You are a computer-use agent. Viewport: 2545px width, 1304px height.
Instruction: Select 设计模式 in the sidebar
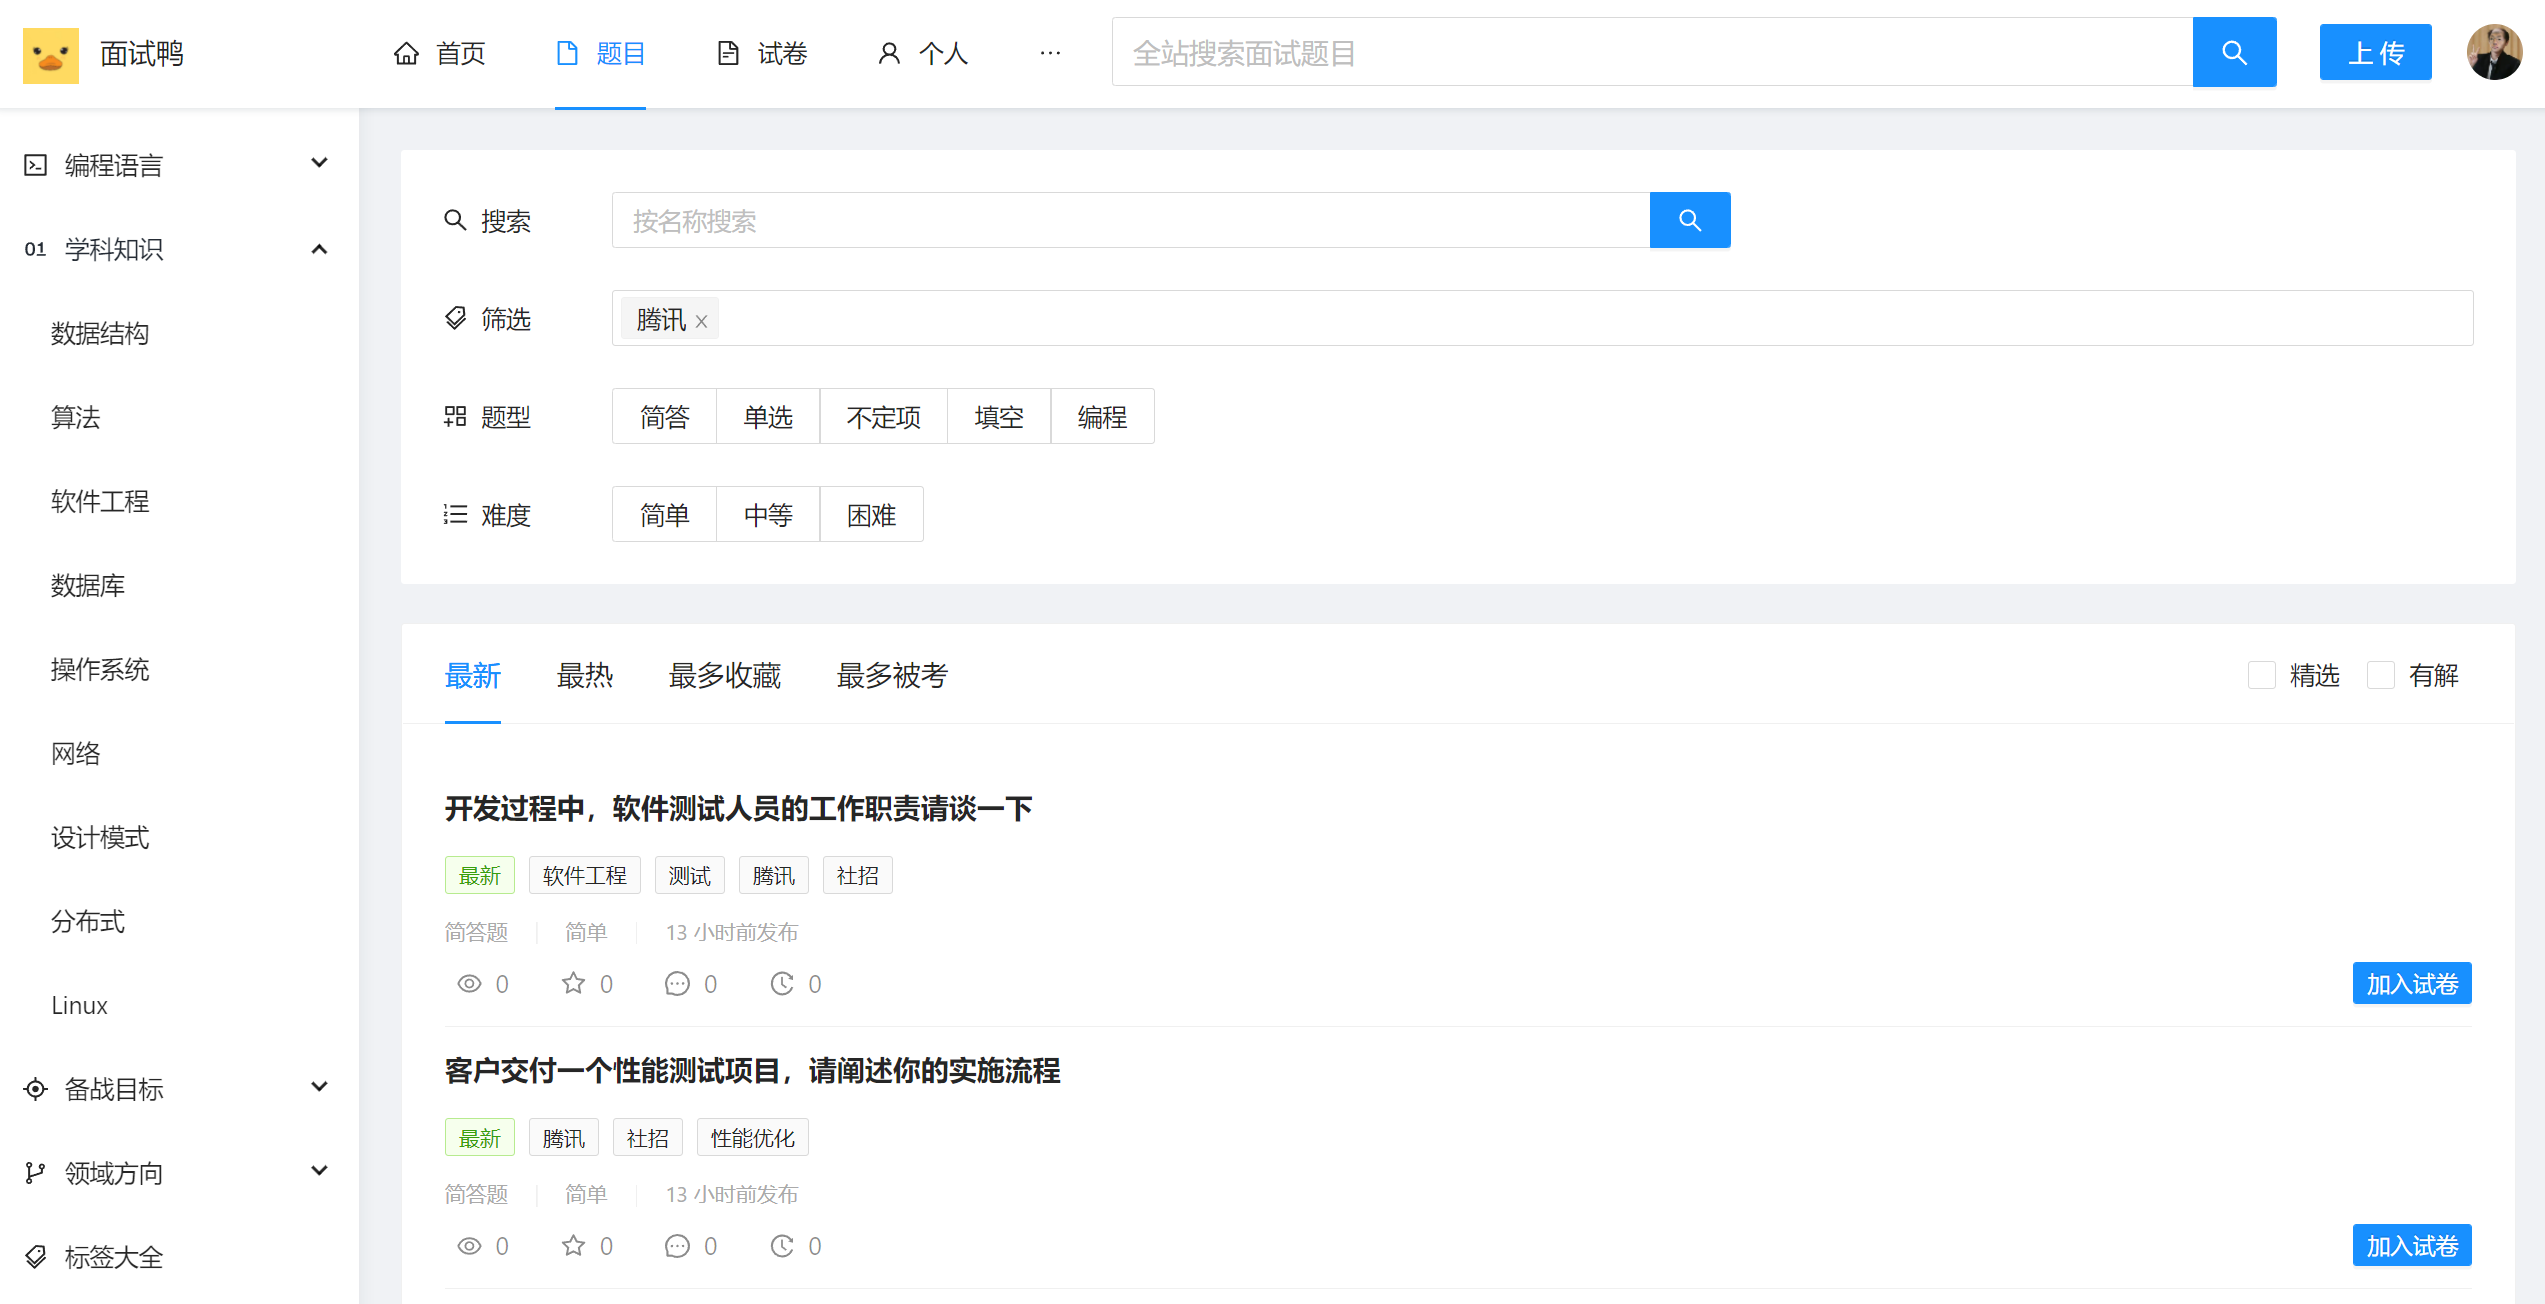click(x=100, y=837)
